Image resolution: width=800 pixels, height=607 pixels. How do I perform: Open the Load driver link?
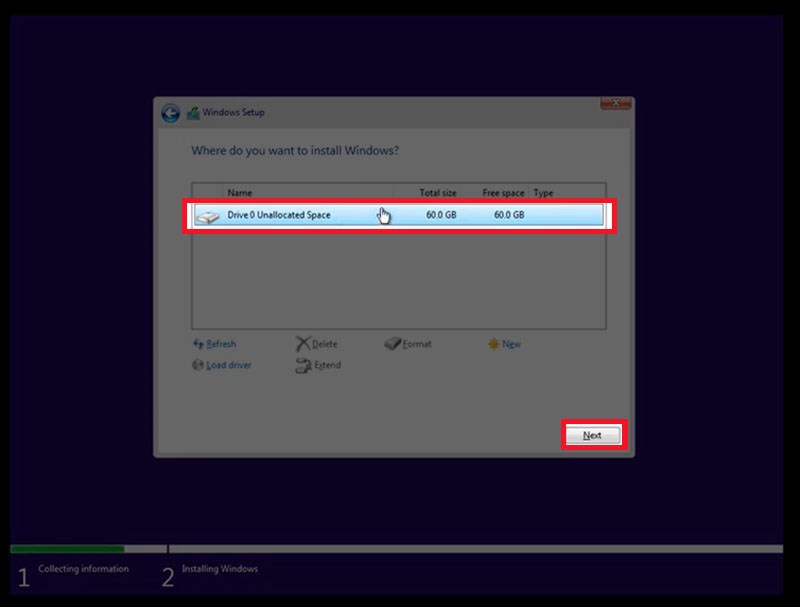click(x=229, y=365)
